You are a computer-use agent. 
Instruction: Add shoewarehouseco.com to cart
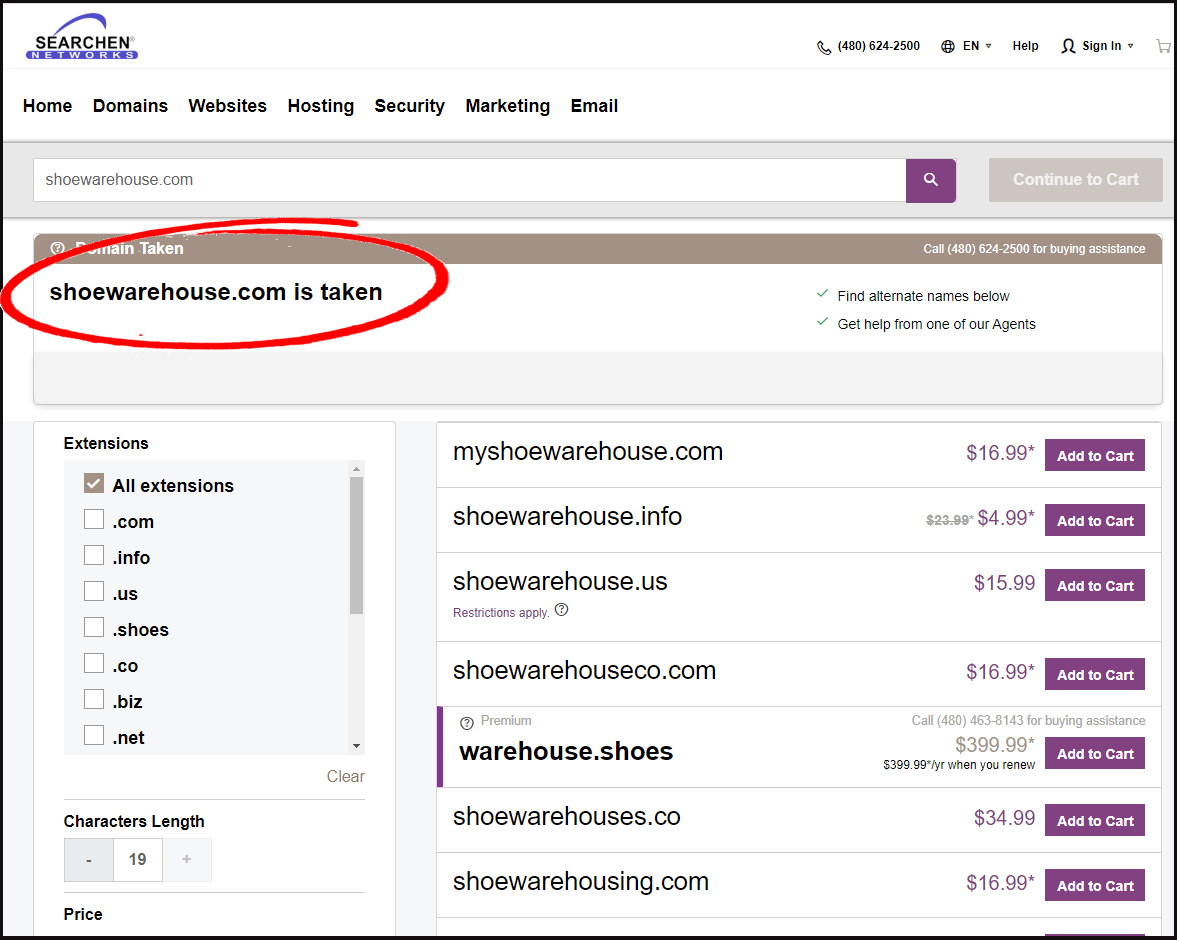[1095, 675]
